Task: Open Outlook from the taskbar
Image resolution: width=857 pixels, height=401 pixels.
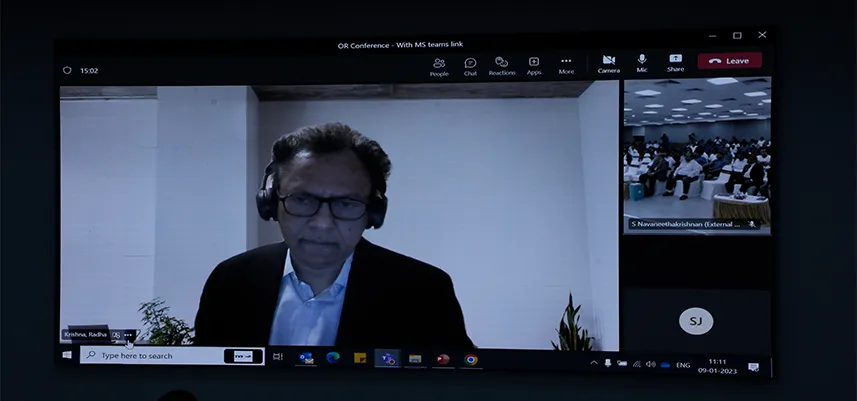Action: (306, 358)
